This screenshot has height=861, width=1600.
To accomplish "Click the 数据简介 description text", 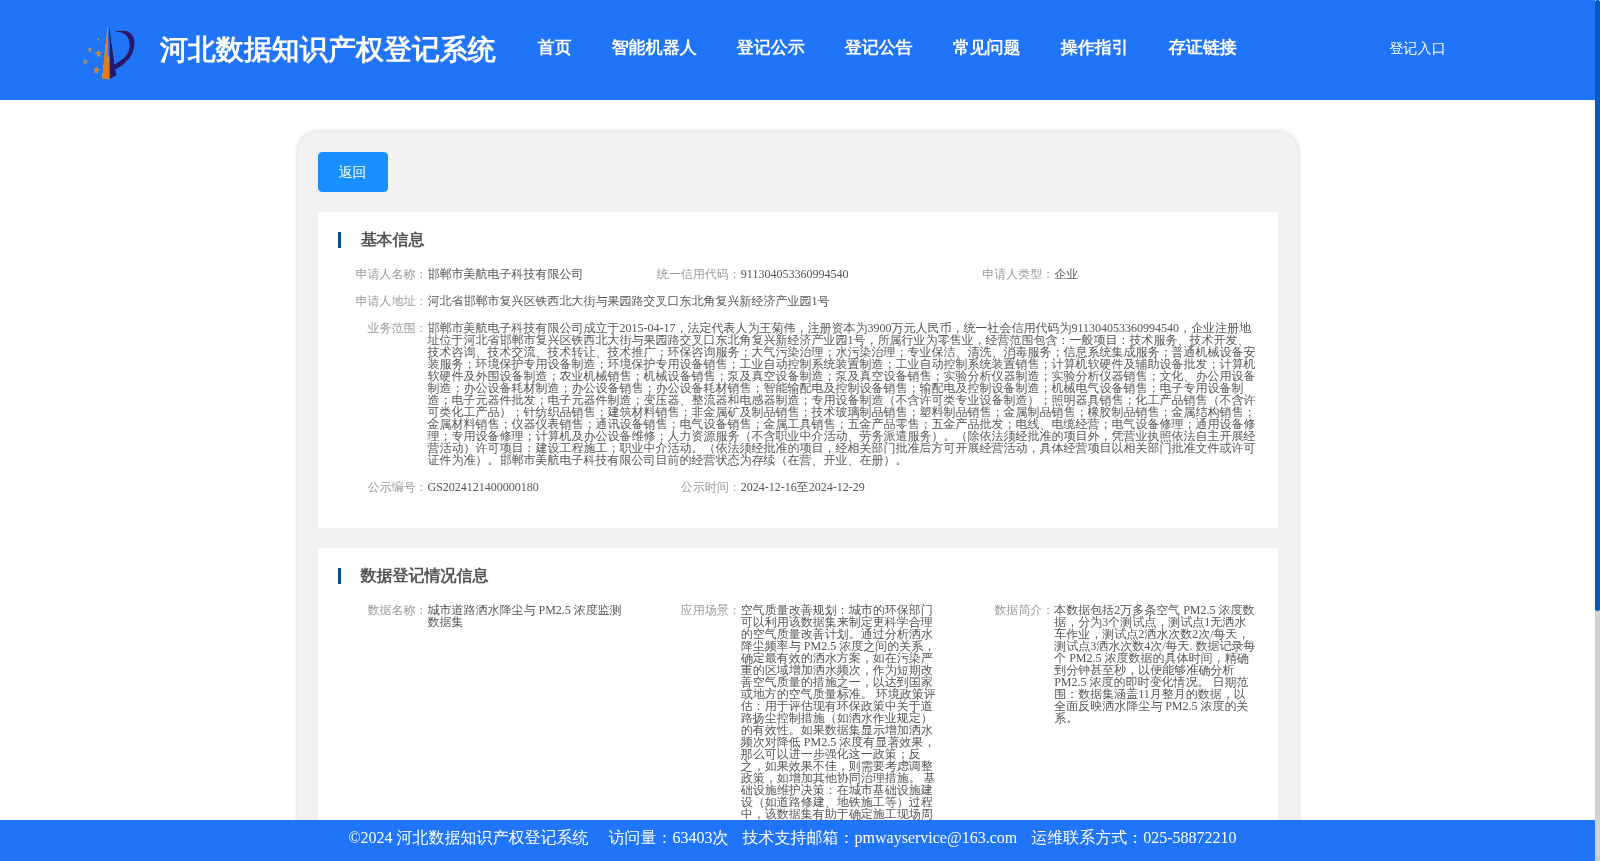I will point(1154,664).
